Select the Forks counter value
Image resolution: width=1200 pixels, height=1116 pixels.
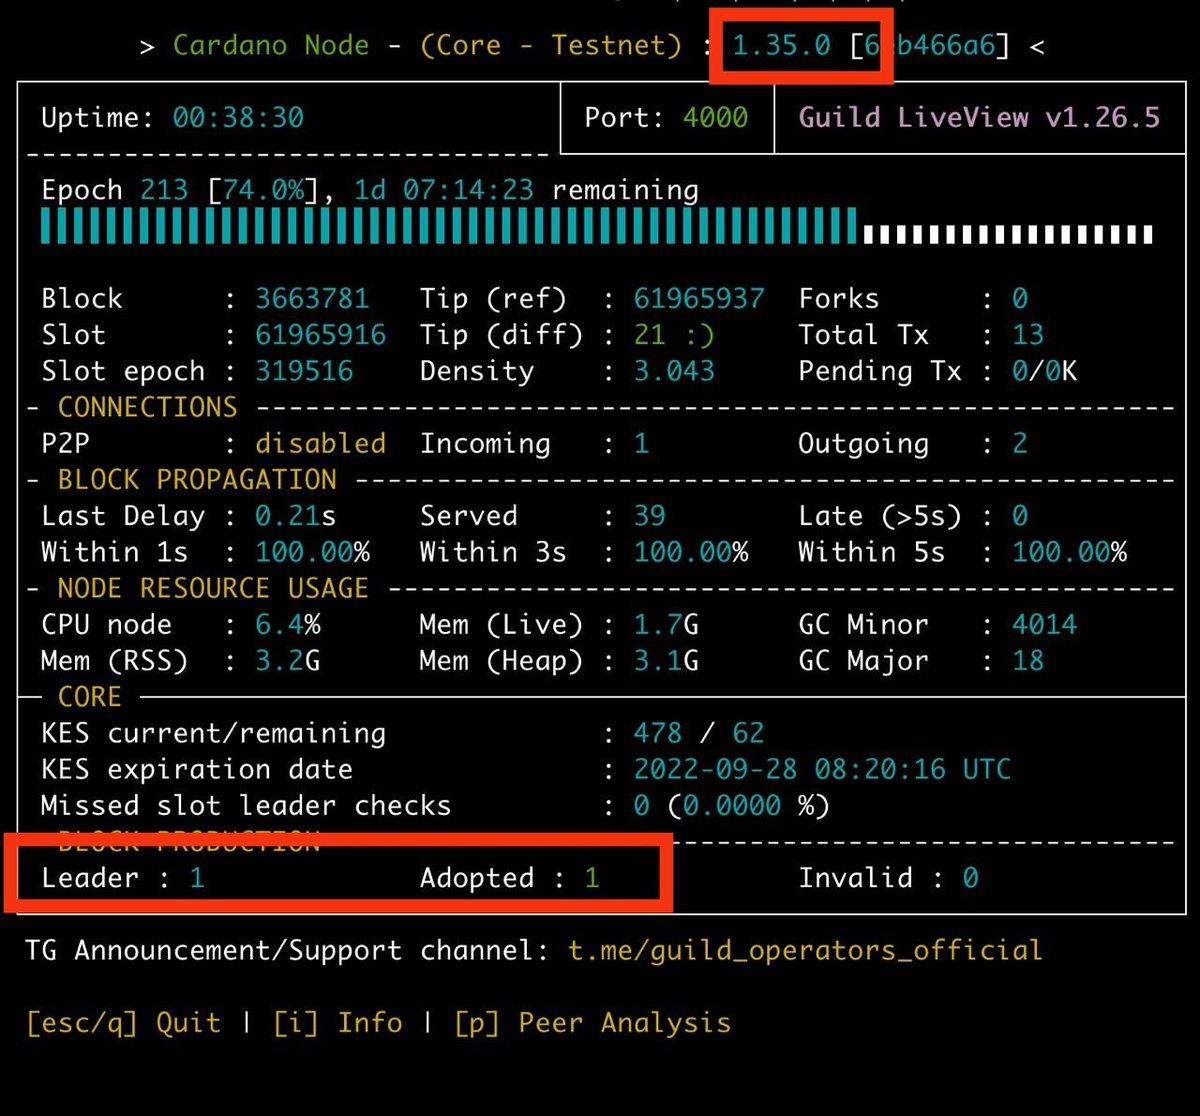[x=1019, y=298]
